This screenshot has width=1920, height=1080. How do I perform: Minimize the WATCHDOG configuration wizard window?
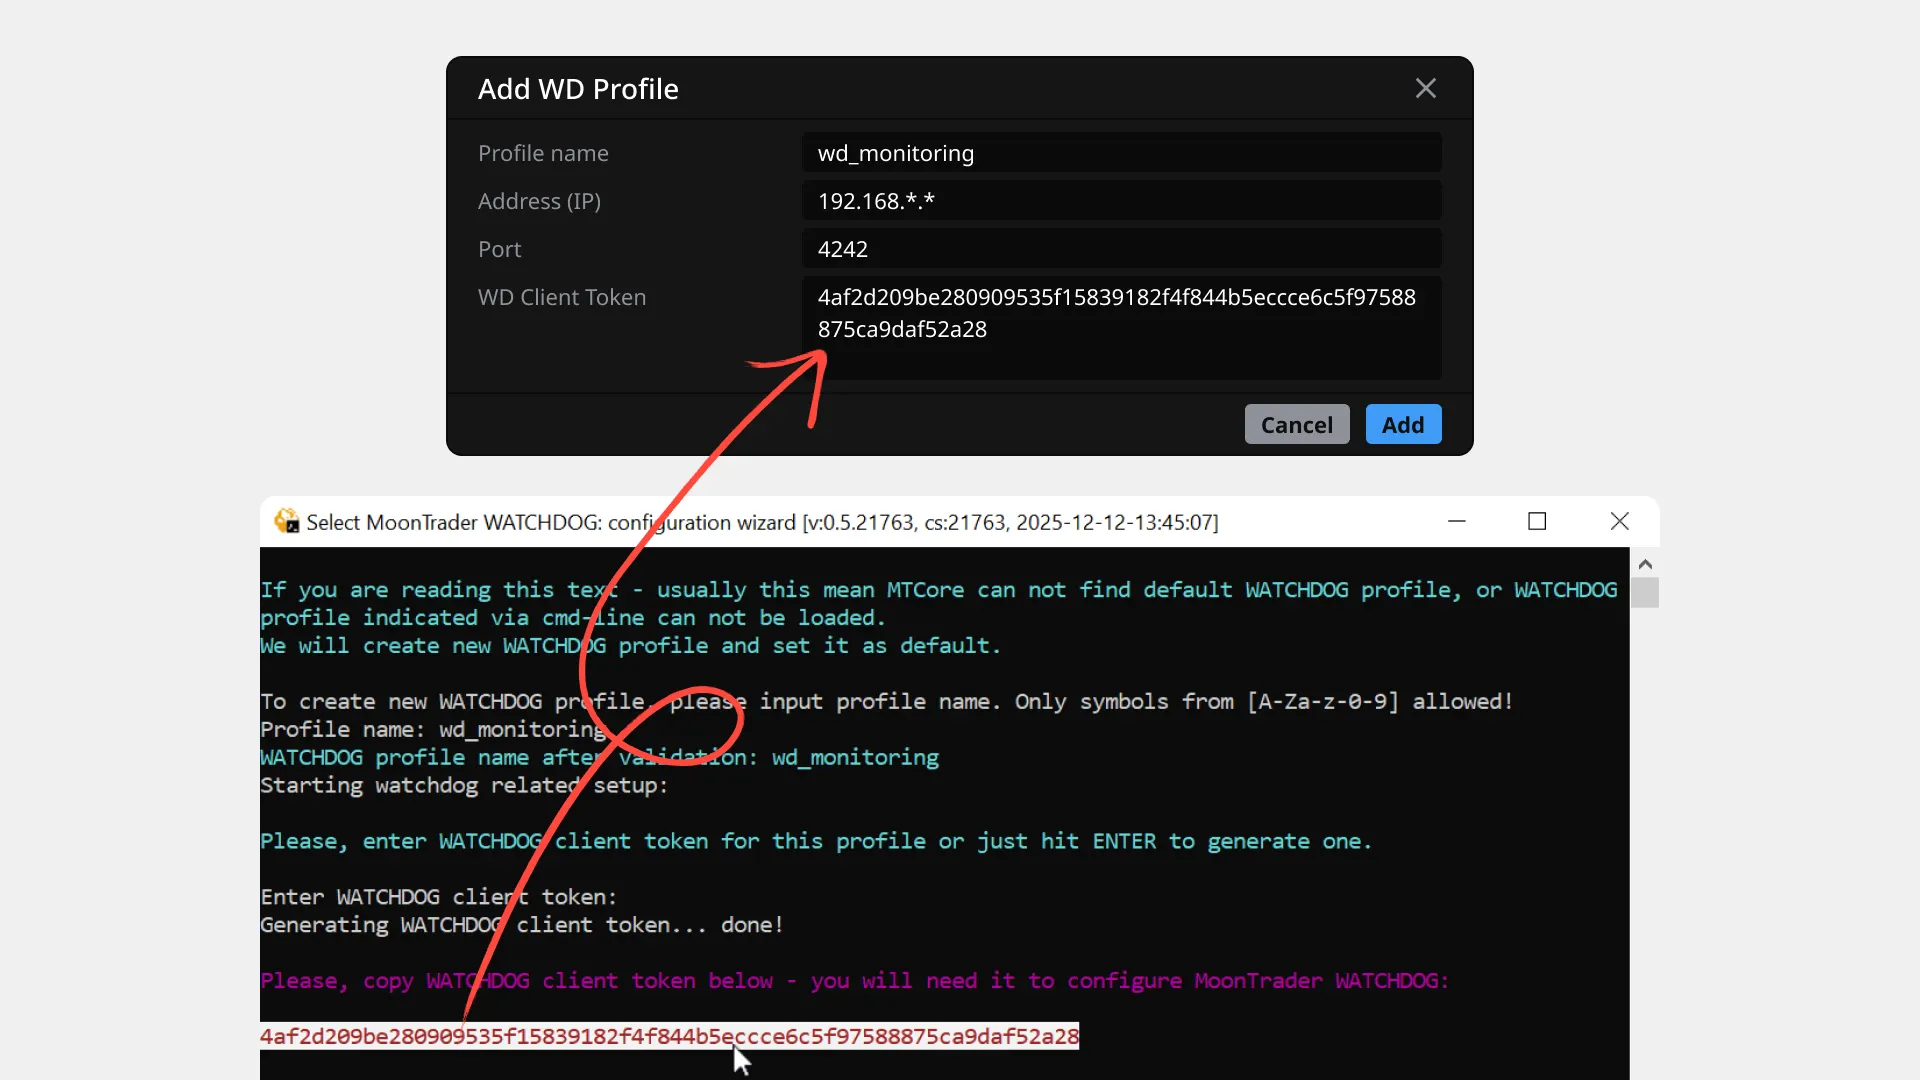pyautogui.click(x=1456, y=521)
